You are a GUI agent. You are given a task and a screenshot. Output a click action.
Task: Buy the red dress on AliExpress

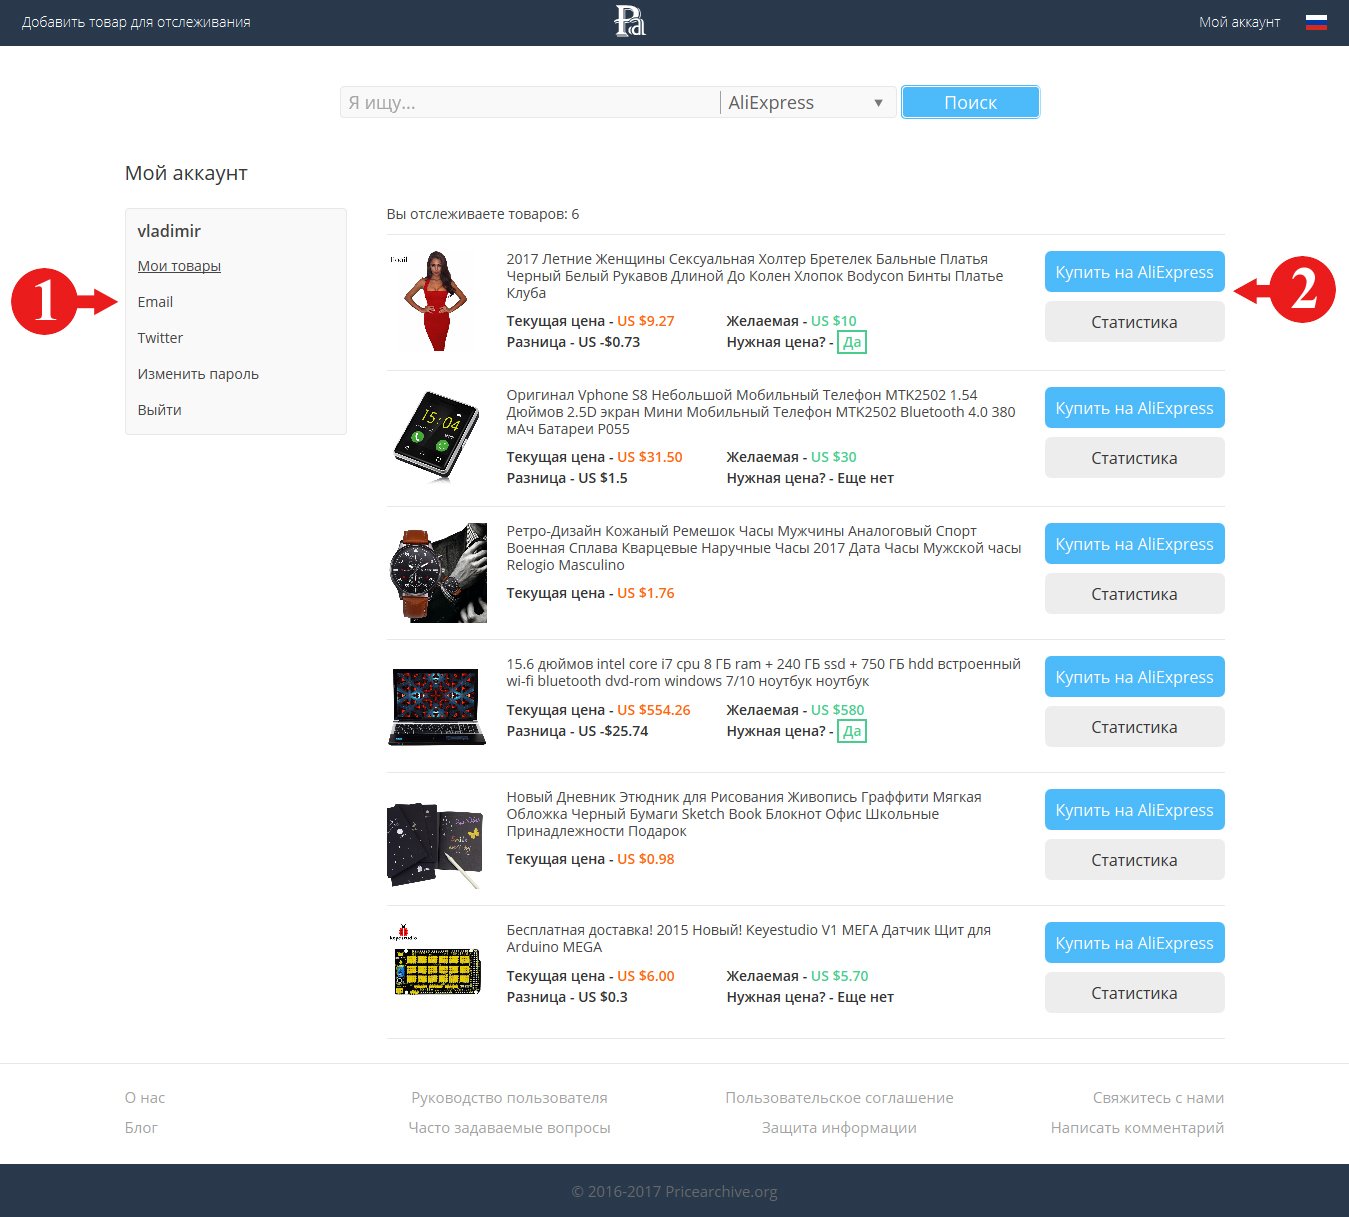click(1134, 272)
